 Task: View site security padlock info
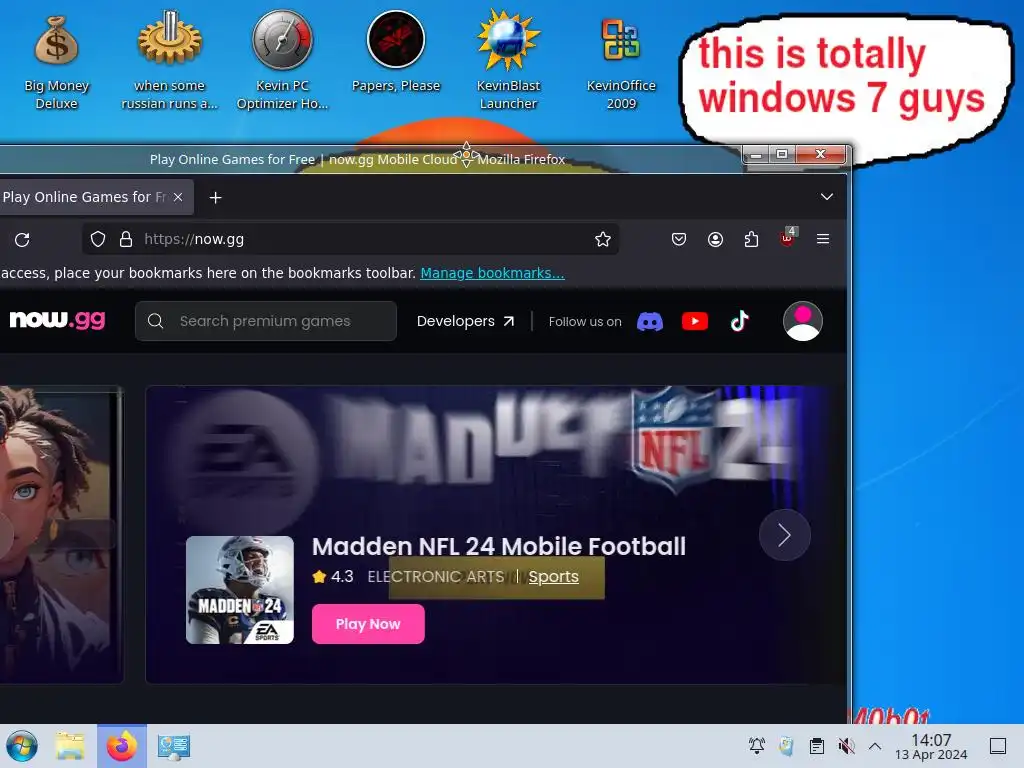(126, 239)
